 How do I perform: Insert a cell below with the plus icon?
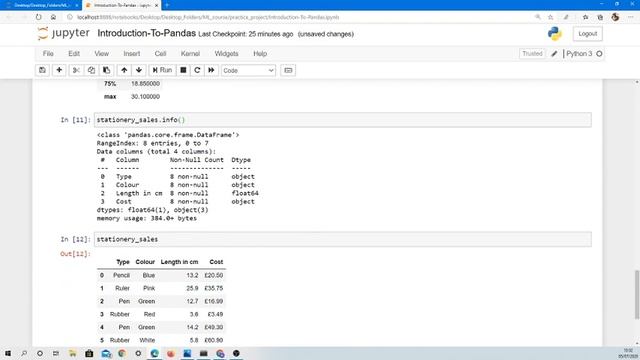[x=59, y=70]
